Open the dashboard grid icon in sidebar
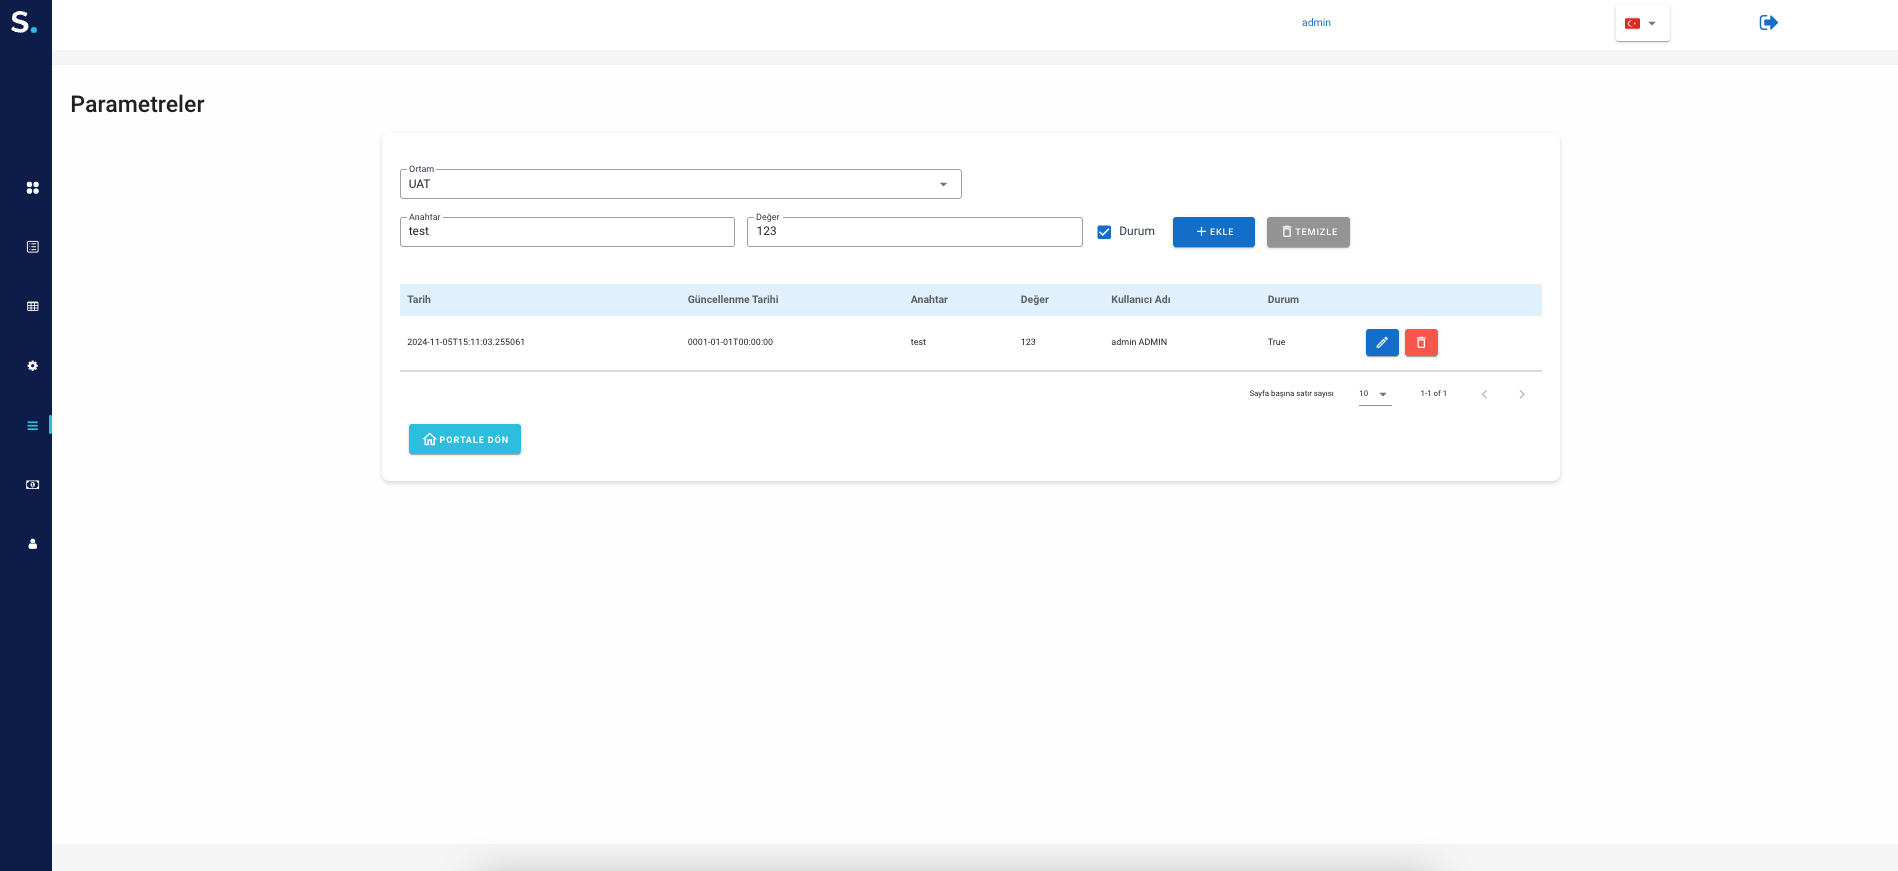The width and height of the screenshot is (1898, 871). click(x=32, y=188)
